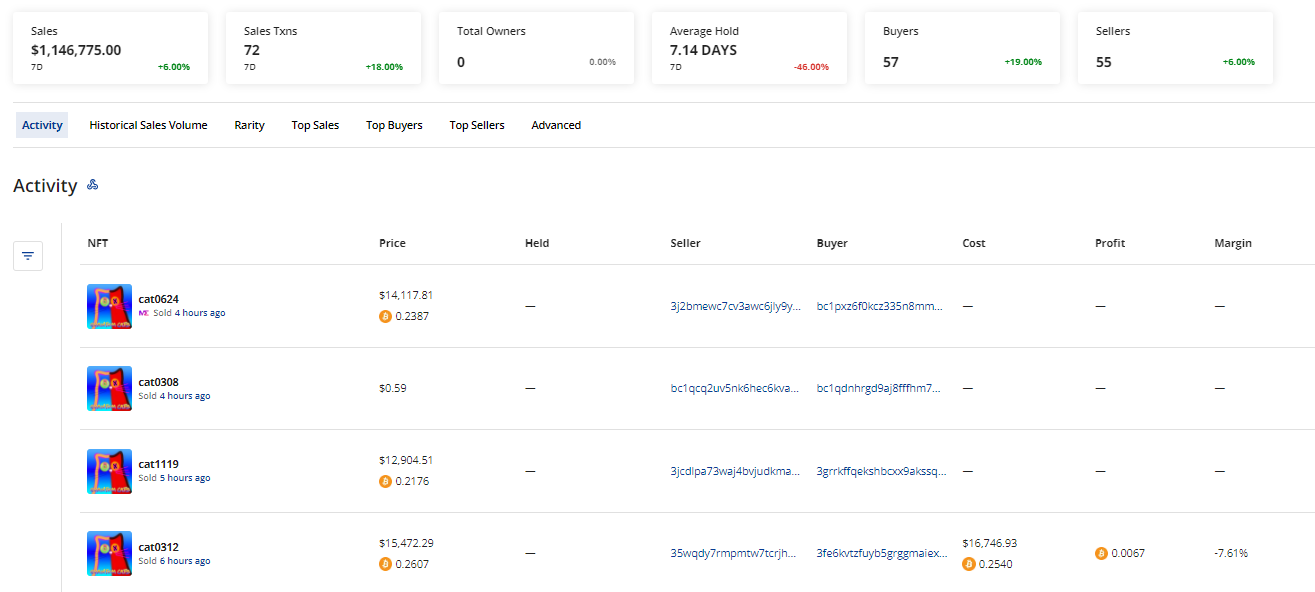Click the Bitcoin icon beside 0.0067 profit
Image resolution: width=1315 pixels, height=592 pixels.
(x=1102, y=553)
